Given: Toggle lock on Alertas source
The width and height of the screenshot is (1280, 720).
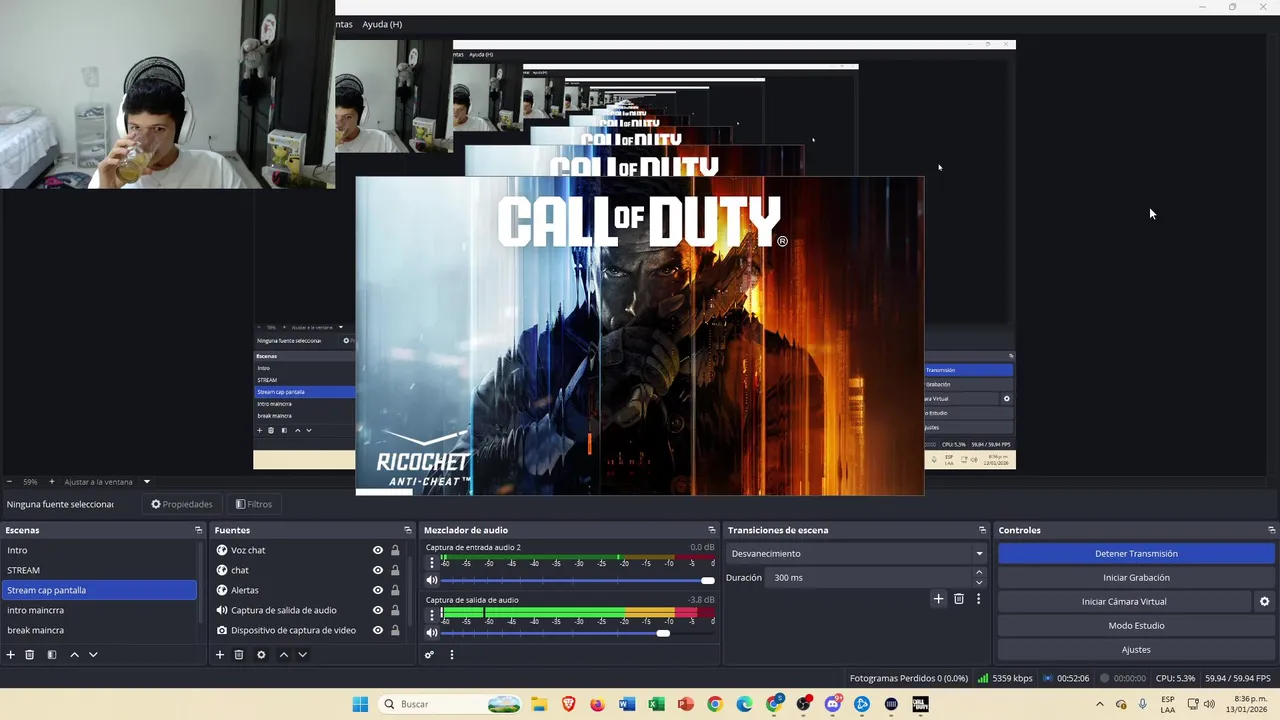Looking at the screenshot, I should pos(395,590).
